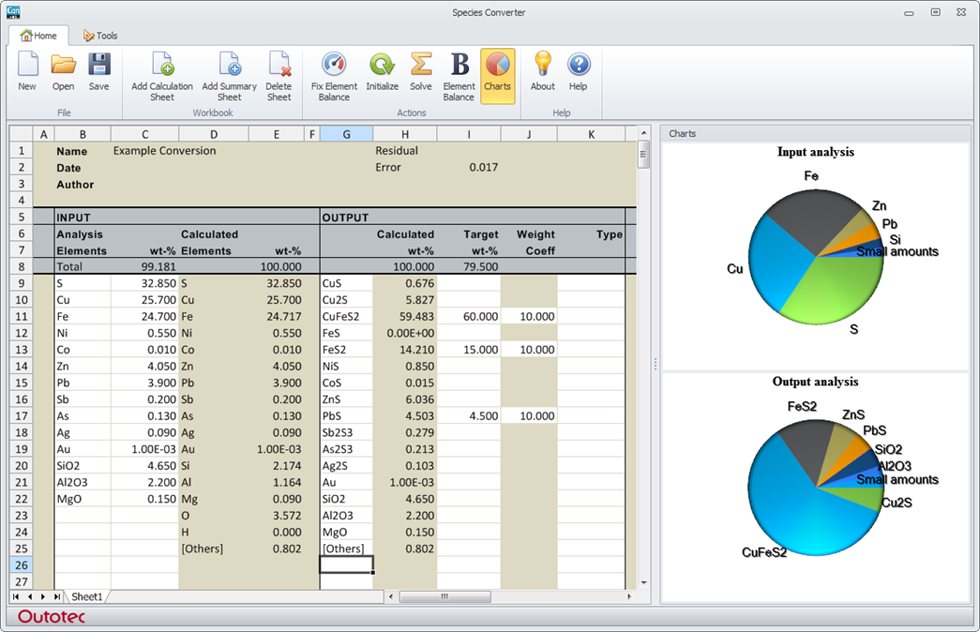Image resolution: width=980 pixels, height=632 pixels.
Task: Open Help documentation
Action: click(x=578, y=72)
